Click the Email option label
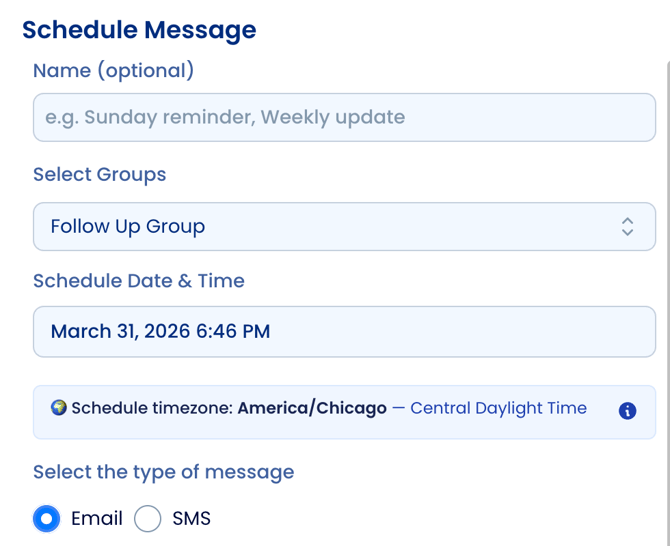 [97, 519]
